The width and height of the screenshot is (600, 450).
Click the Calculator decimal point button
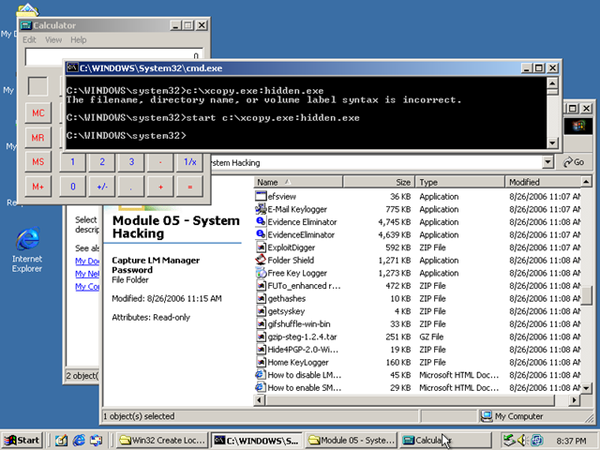click(x=131, y=187)
